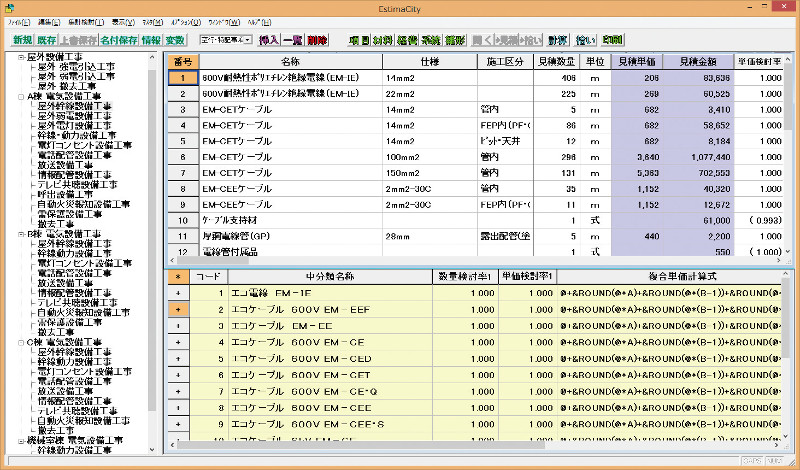Select row number 1 header cell
800x470 pixels.
[183, 78]
